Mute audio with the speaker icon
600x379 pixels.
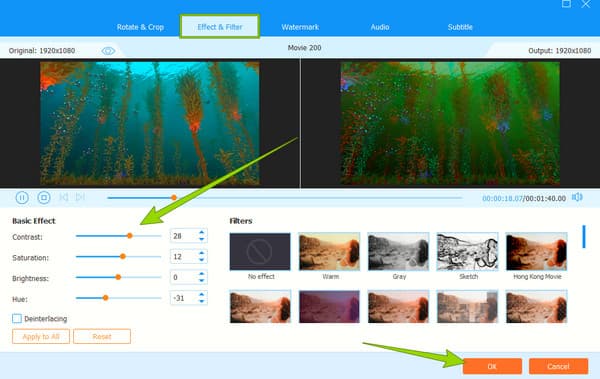click(x=577, y=197)
